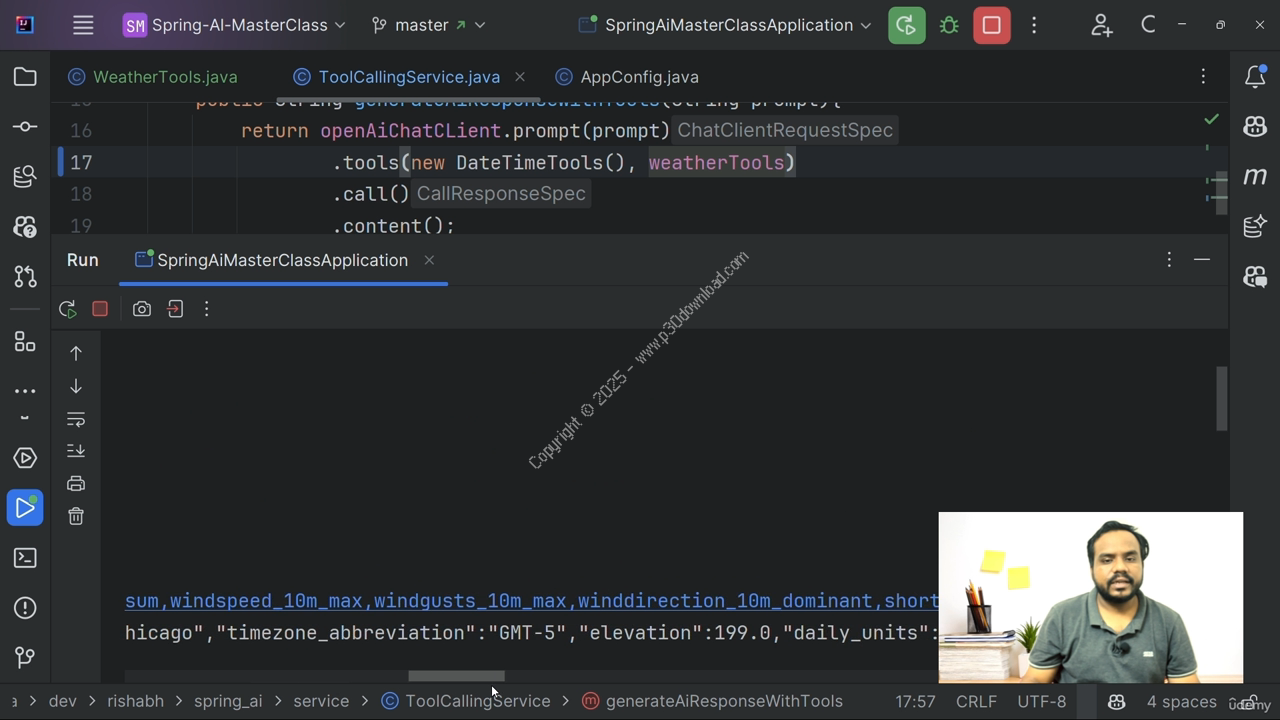1280x720 pixels.
Task: Open the Project folder tool window
Action: pos(25,77)
